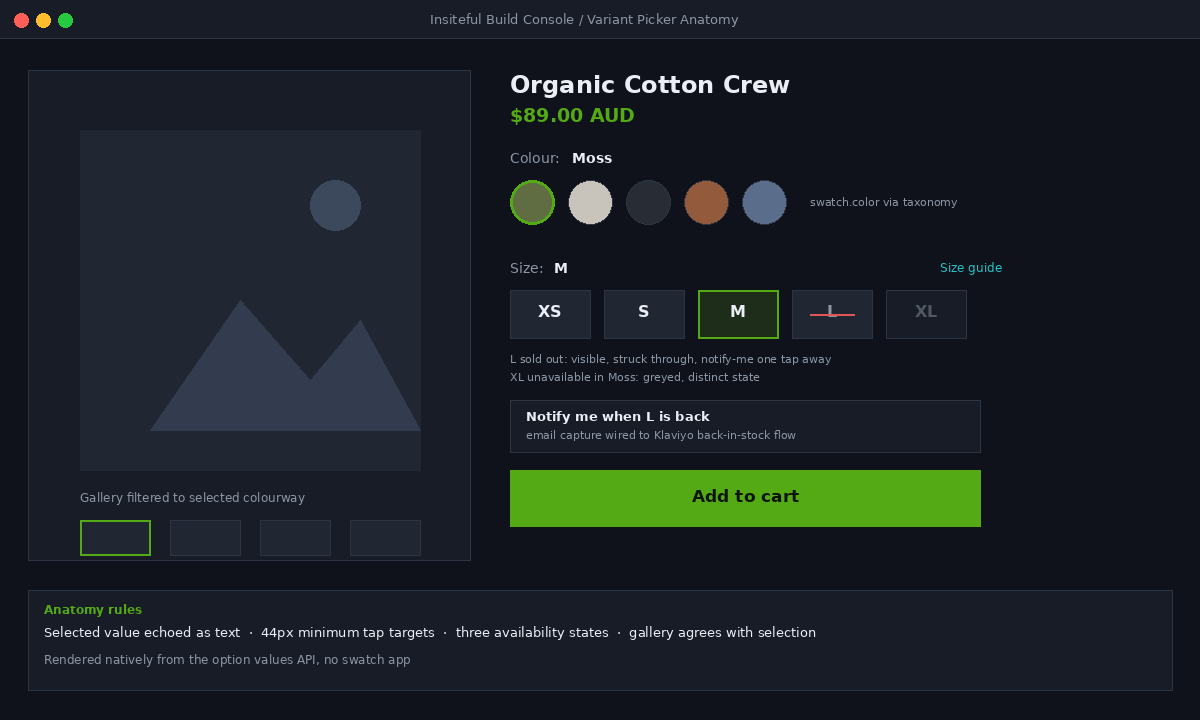Click the Size: M label
This screenshot has height=720, width=1200.
(539, 268)
